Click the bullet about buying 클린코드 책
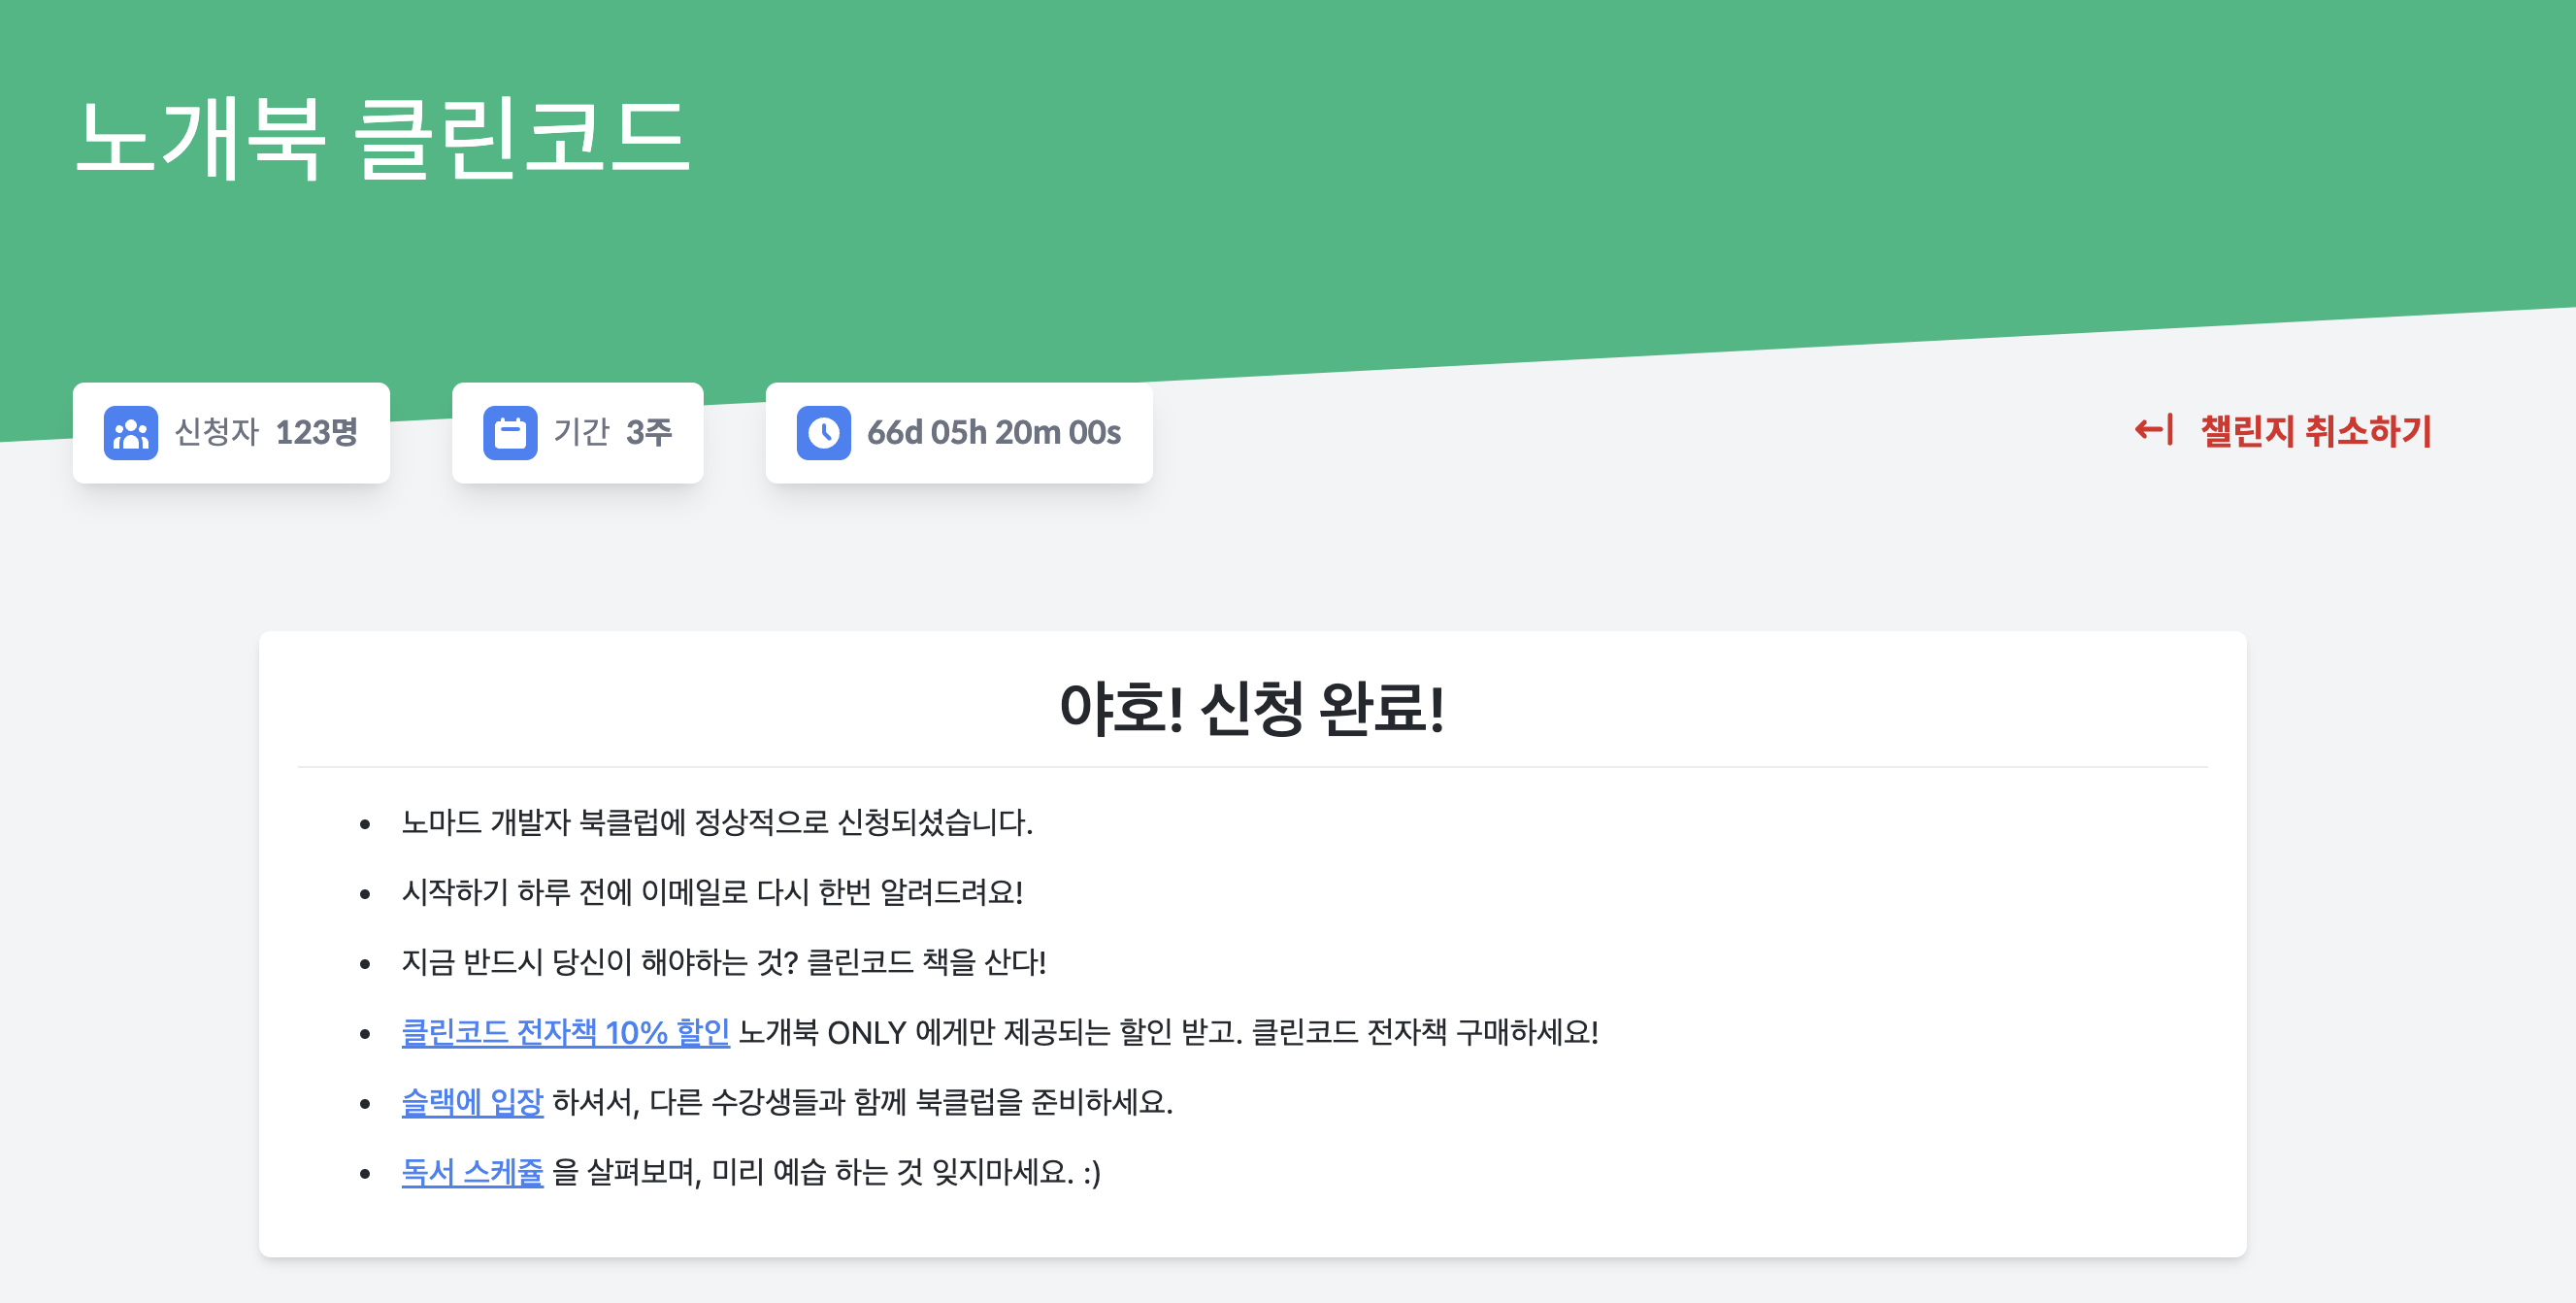The height and width of the screenshot is (1303, 2576). click(724, 962)
